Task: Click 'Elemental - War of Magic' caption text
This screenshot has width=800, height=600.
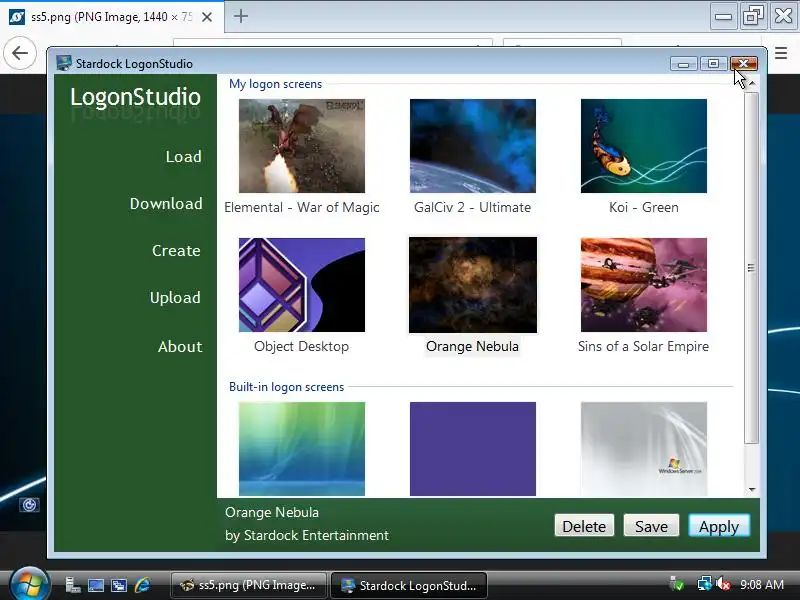Action: pos(302,207)
